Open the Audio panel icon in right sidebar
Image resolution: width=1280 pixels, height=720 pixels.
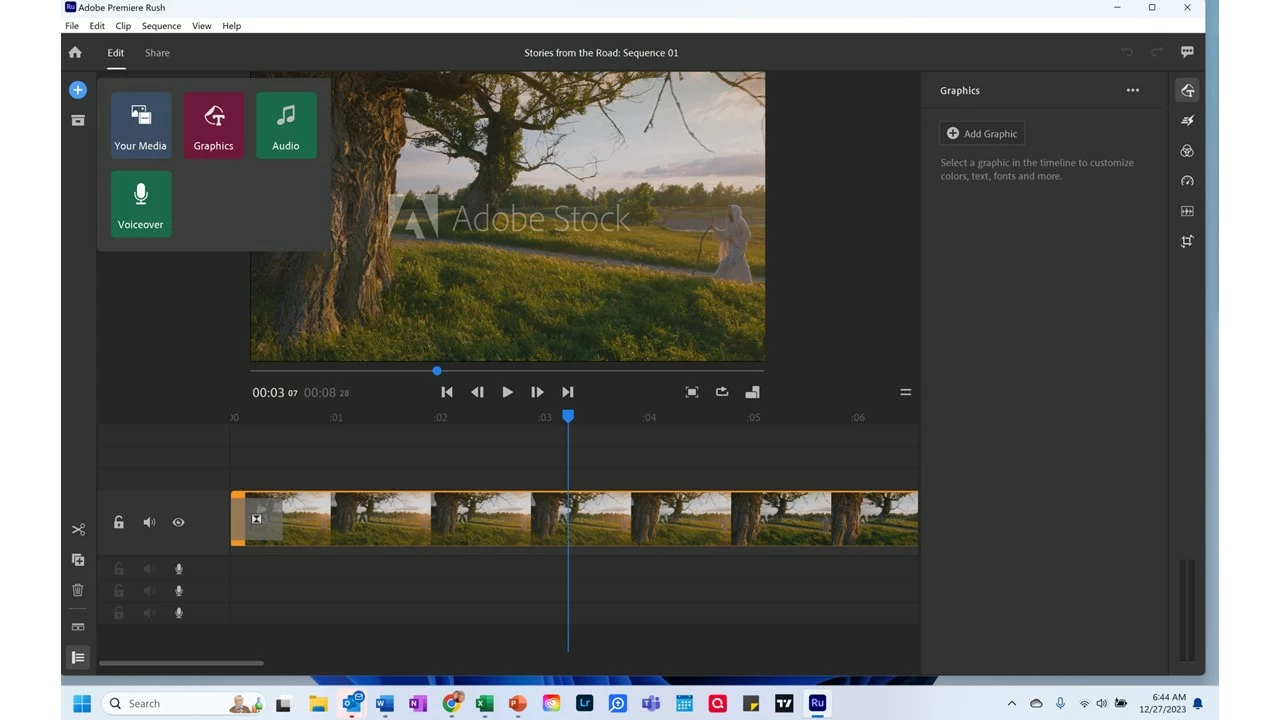point(1187,211)
